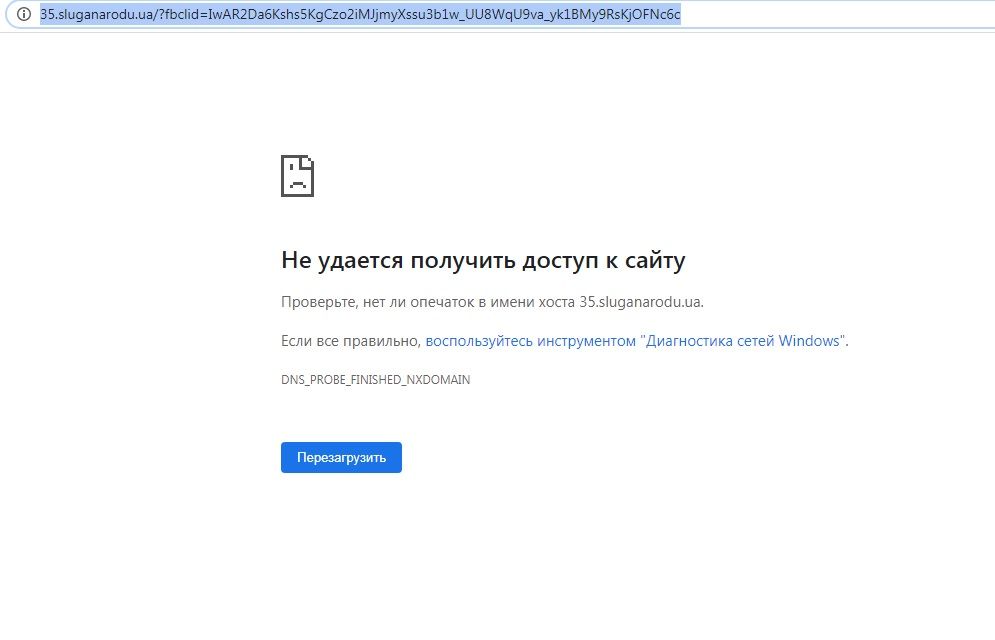The height and width of the screenshot is (640, 995).
Task: Reload the page using the blue button
Action: click(x=341, y=457)
